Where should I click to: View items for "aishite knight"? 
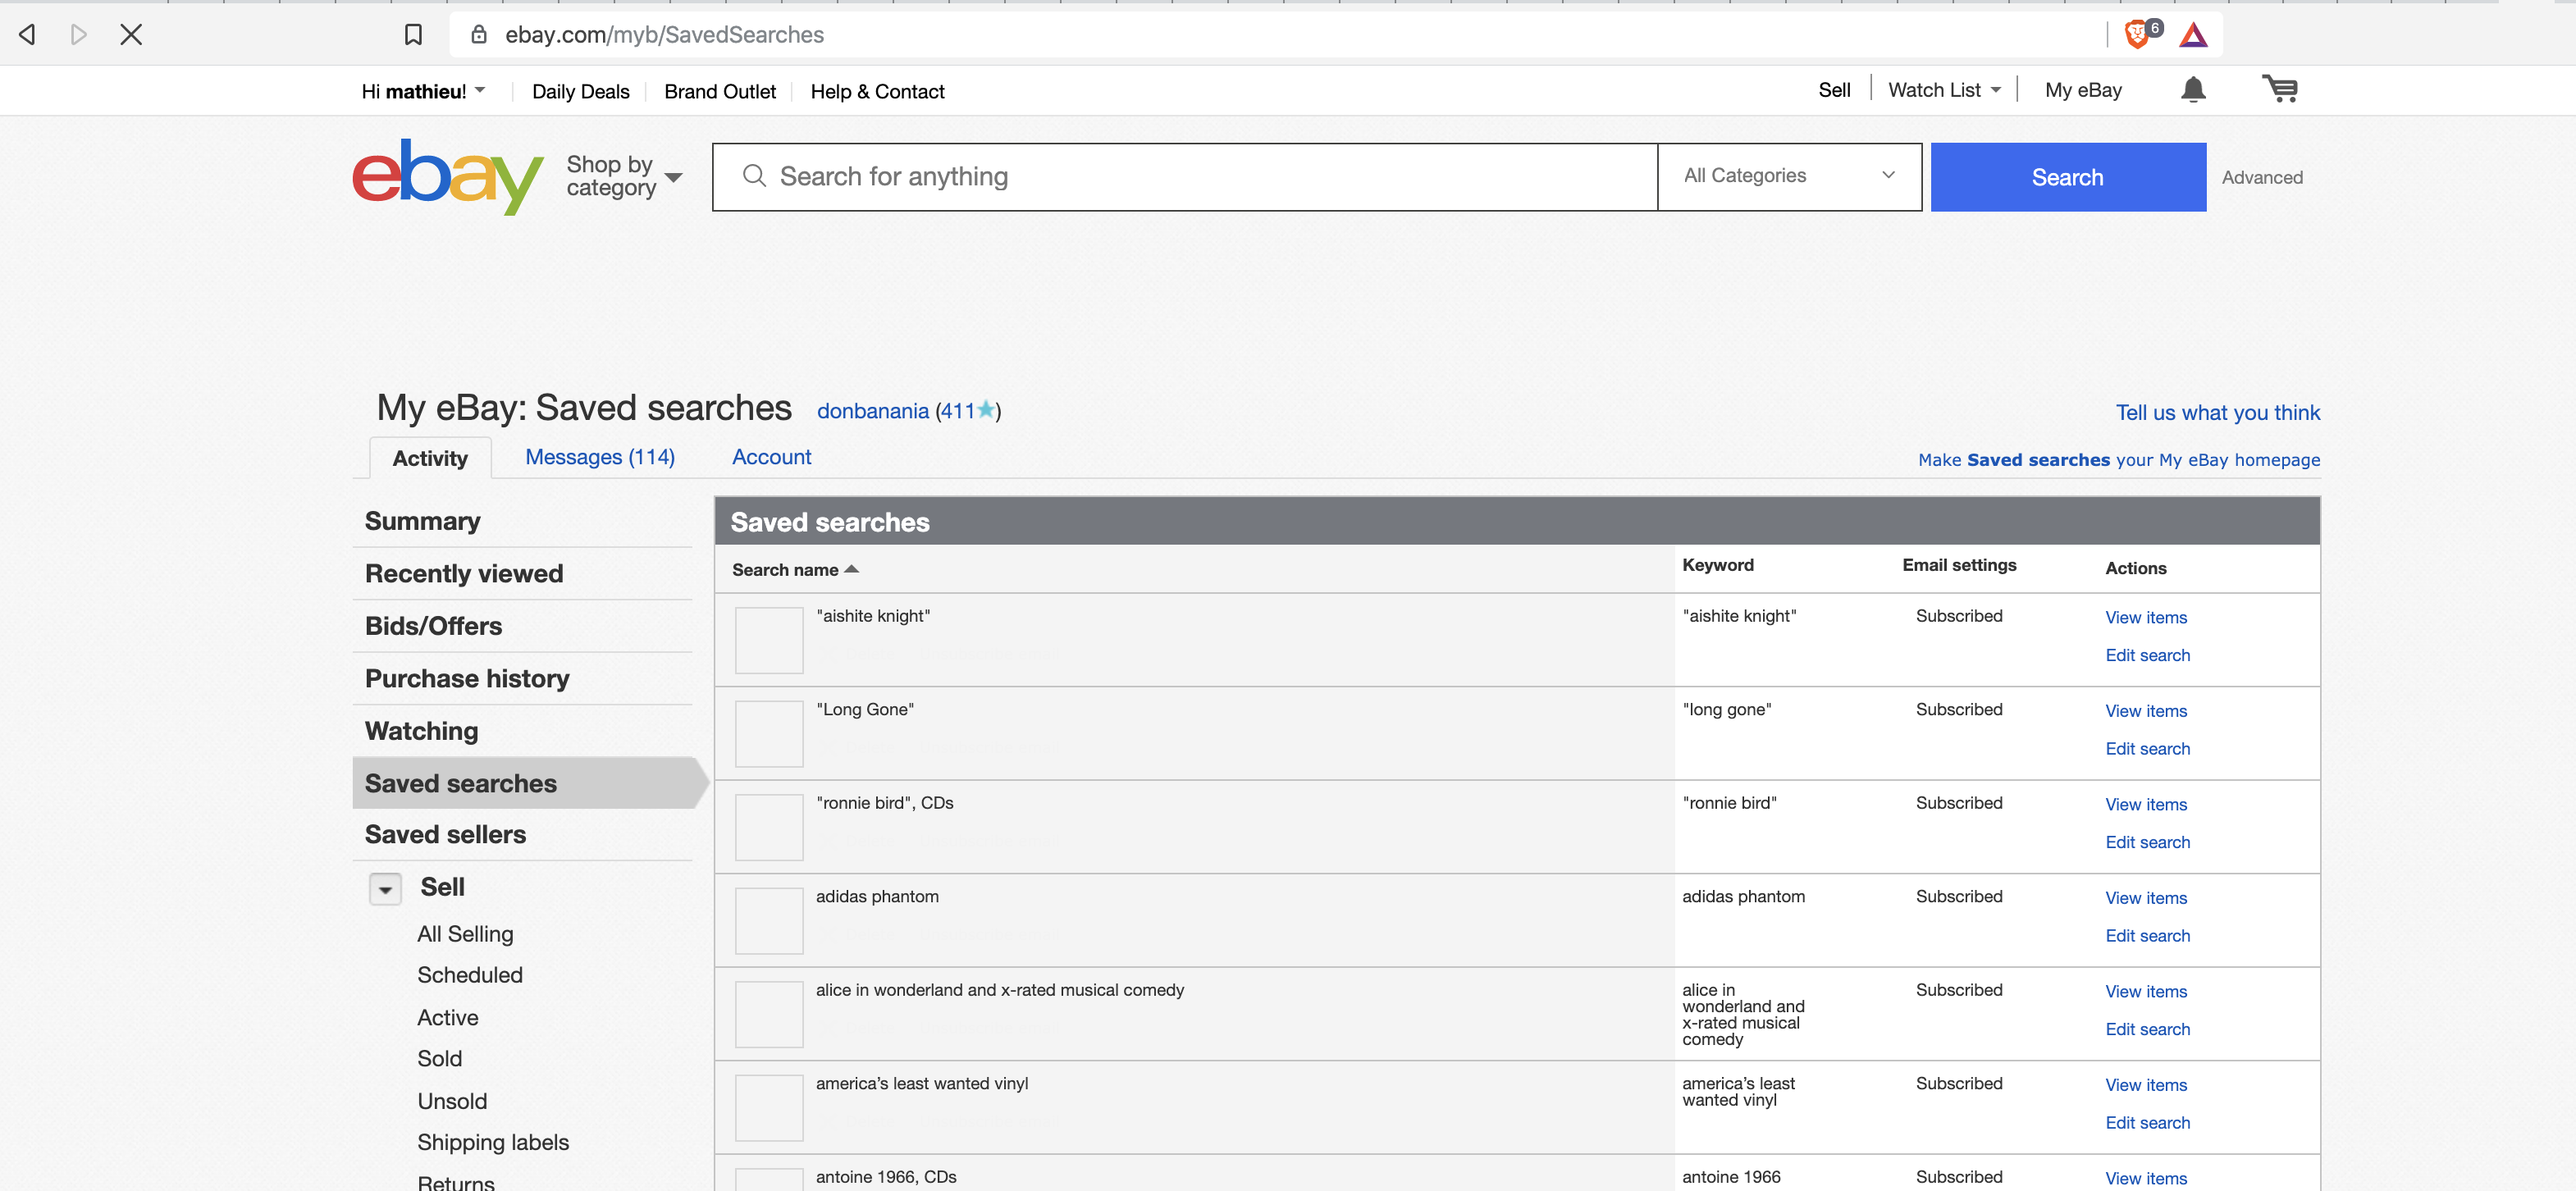click(x=2145, y=618)
